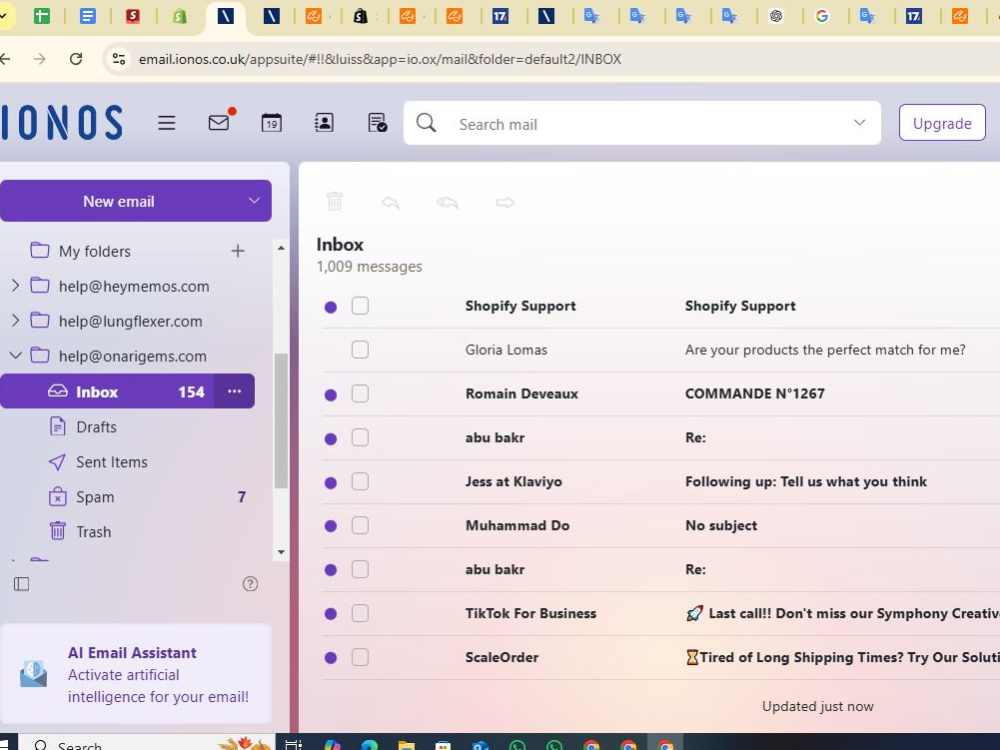Open TikTok For Business Last call email
Viewport: 1000px width, 750px height.
[x=842, y=614]
